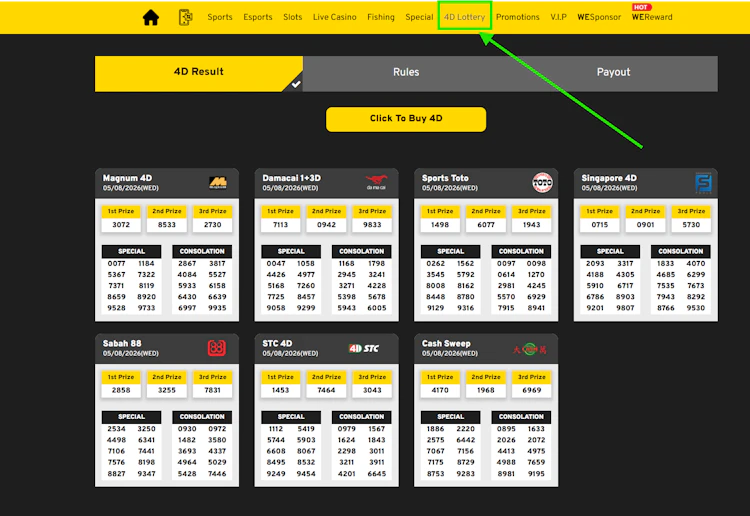The image size is (750, 516).
Task: Click Cash Sweep 1st Prize number 4170
Action: click(440, 390)
